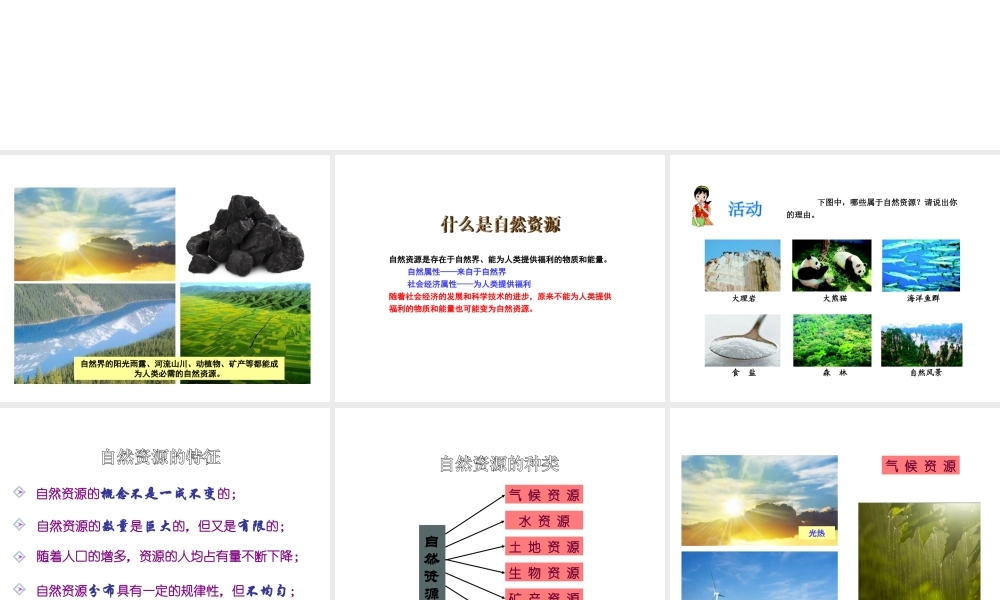This screenshot has width=1000, height=600.
Task: Click the bullet about 分布具有一定的规律性
Action: [x=165, y=590]
